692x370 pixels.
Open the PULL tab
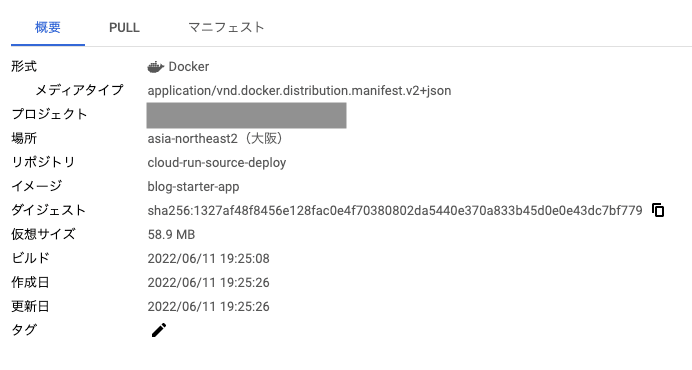coord(124,27)
